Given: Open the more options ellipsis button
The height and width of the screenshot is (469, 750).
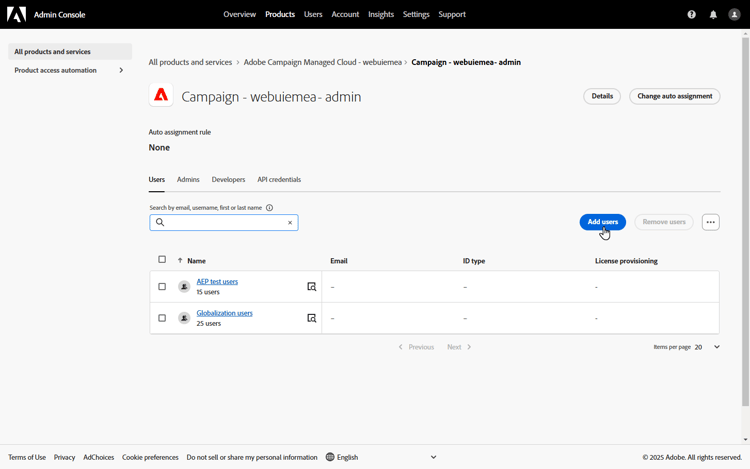Looking at the screenshot, I should click(710, 222).
